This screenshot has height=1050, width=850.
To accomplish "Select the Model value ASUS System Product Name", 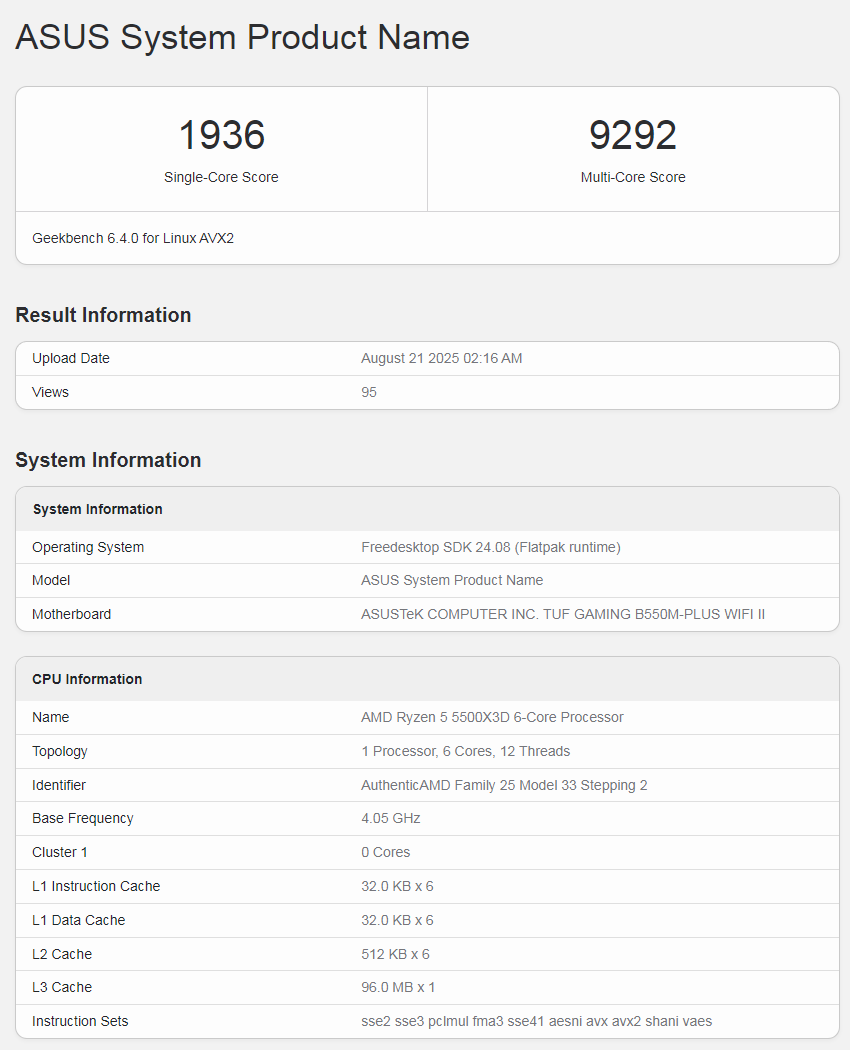I will pyautogui.click(x=452, y=581).
